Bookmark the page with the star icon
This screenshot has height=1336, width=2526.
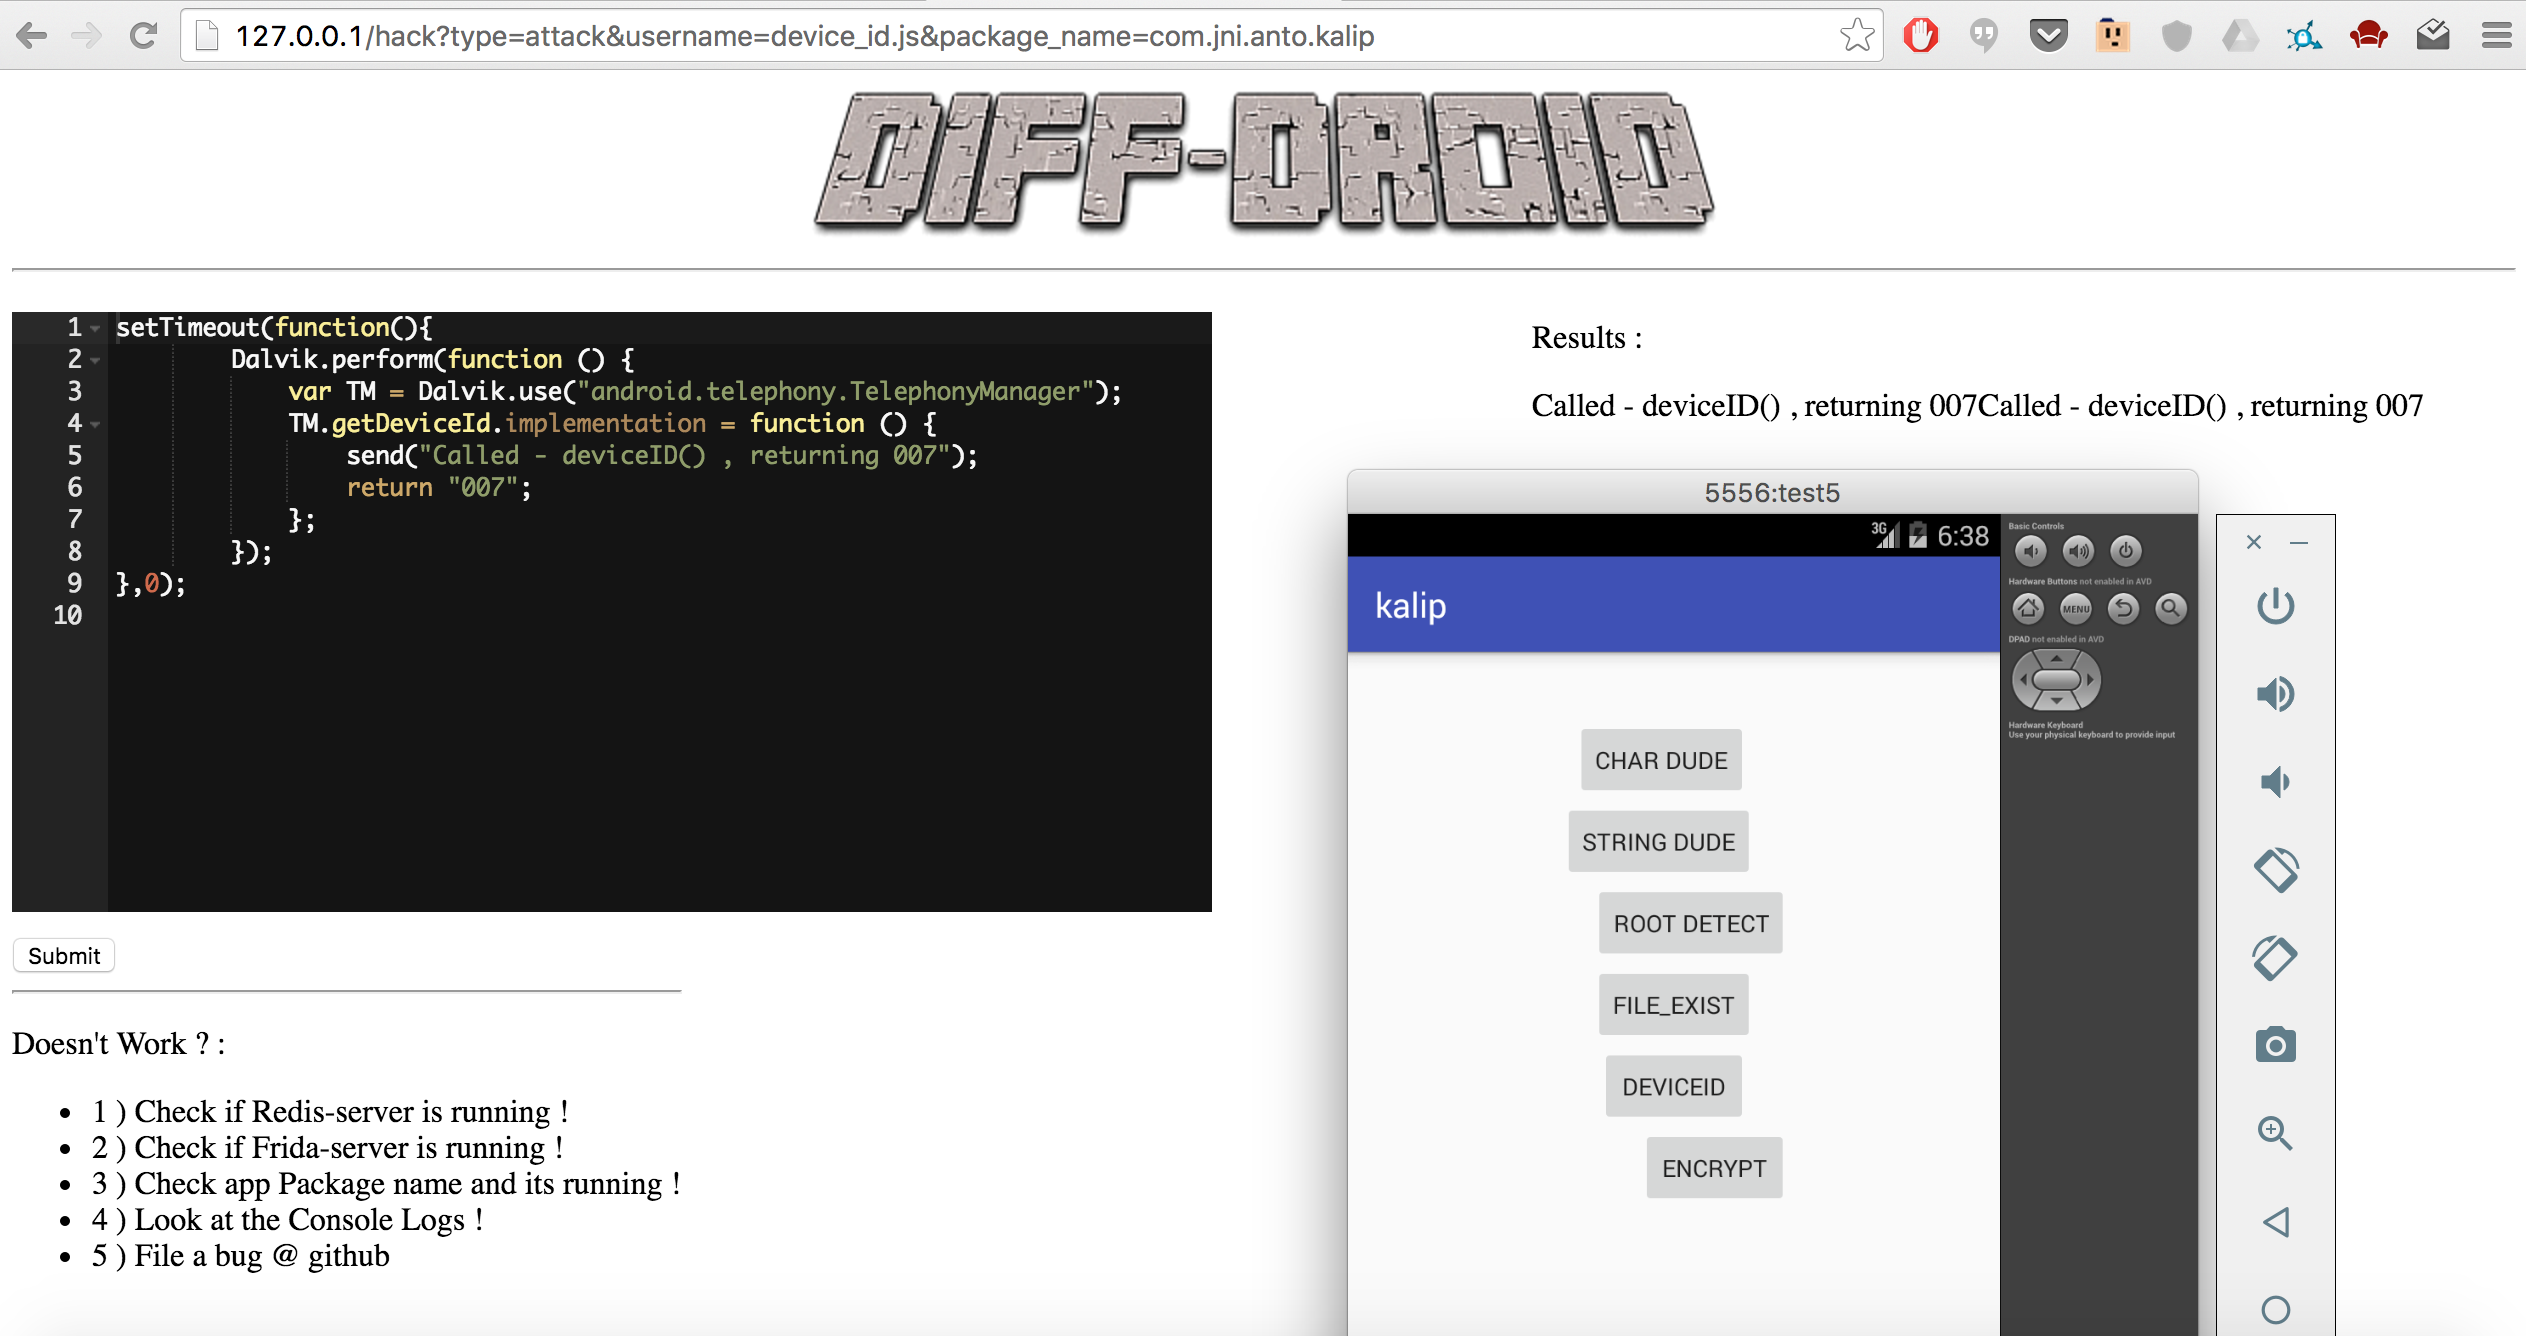pos(1857,36)
